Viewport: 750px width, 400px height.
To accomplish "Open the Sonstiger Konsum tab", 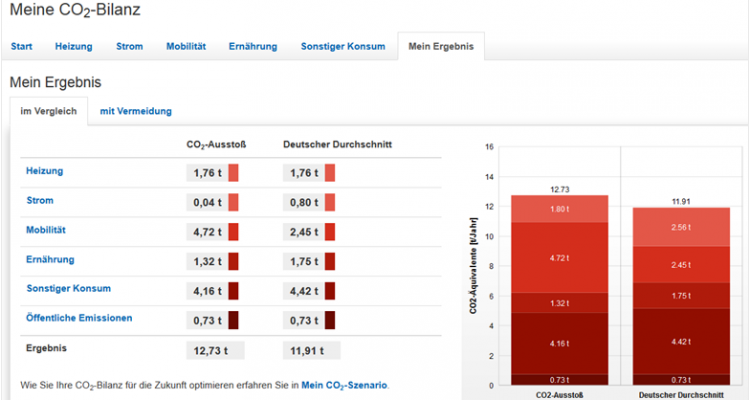I will click(343, 46).
